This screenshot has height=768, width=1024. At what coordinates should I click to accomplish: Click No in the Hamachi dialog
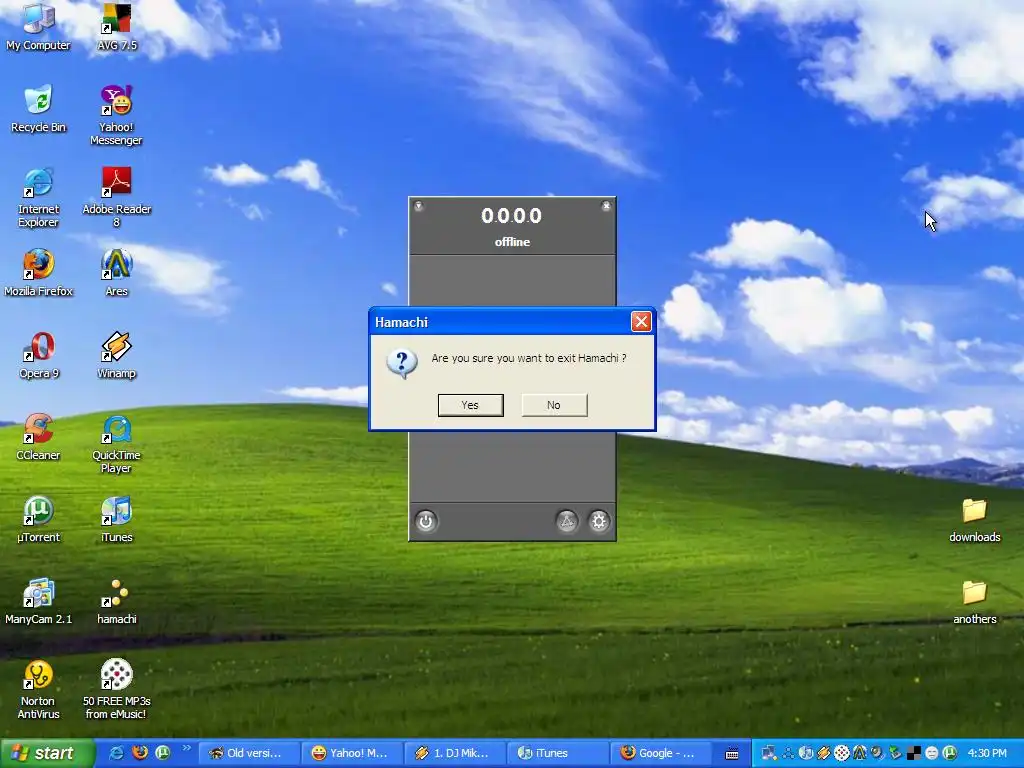554,405
